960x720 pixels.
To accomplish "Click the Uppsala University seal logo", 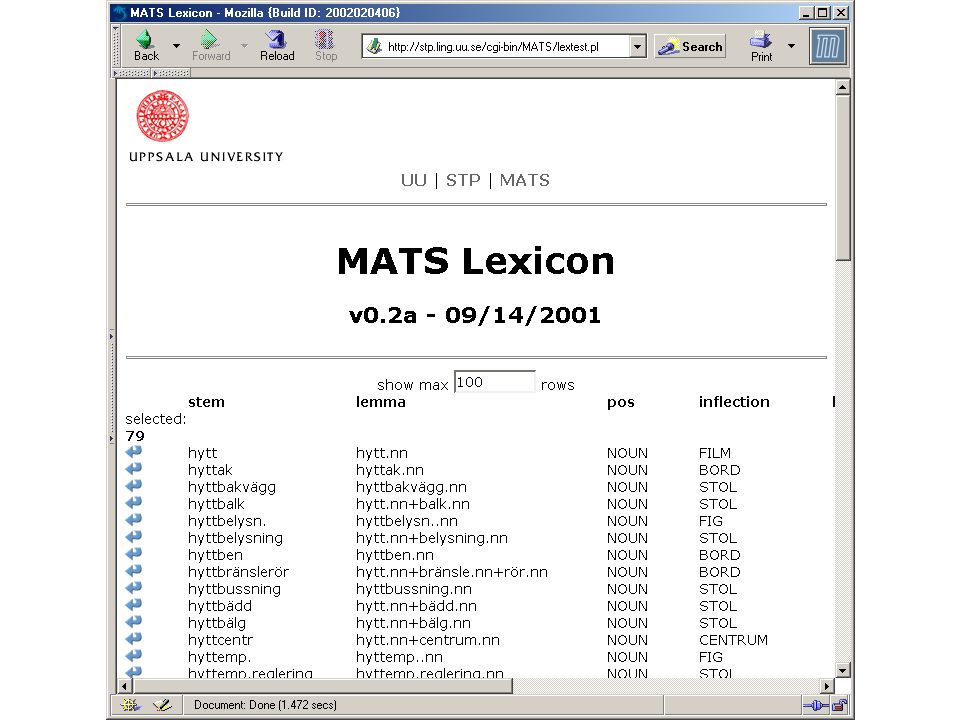I will click(162, 116).
